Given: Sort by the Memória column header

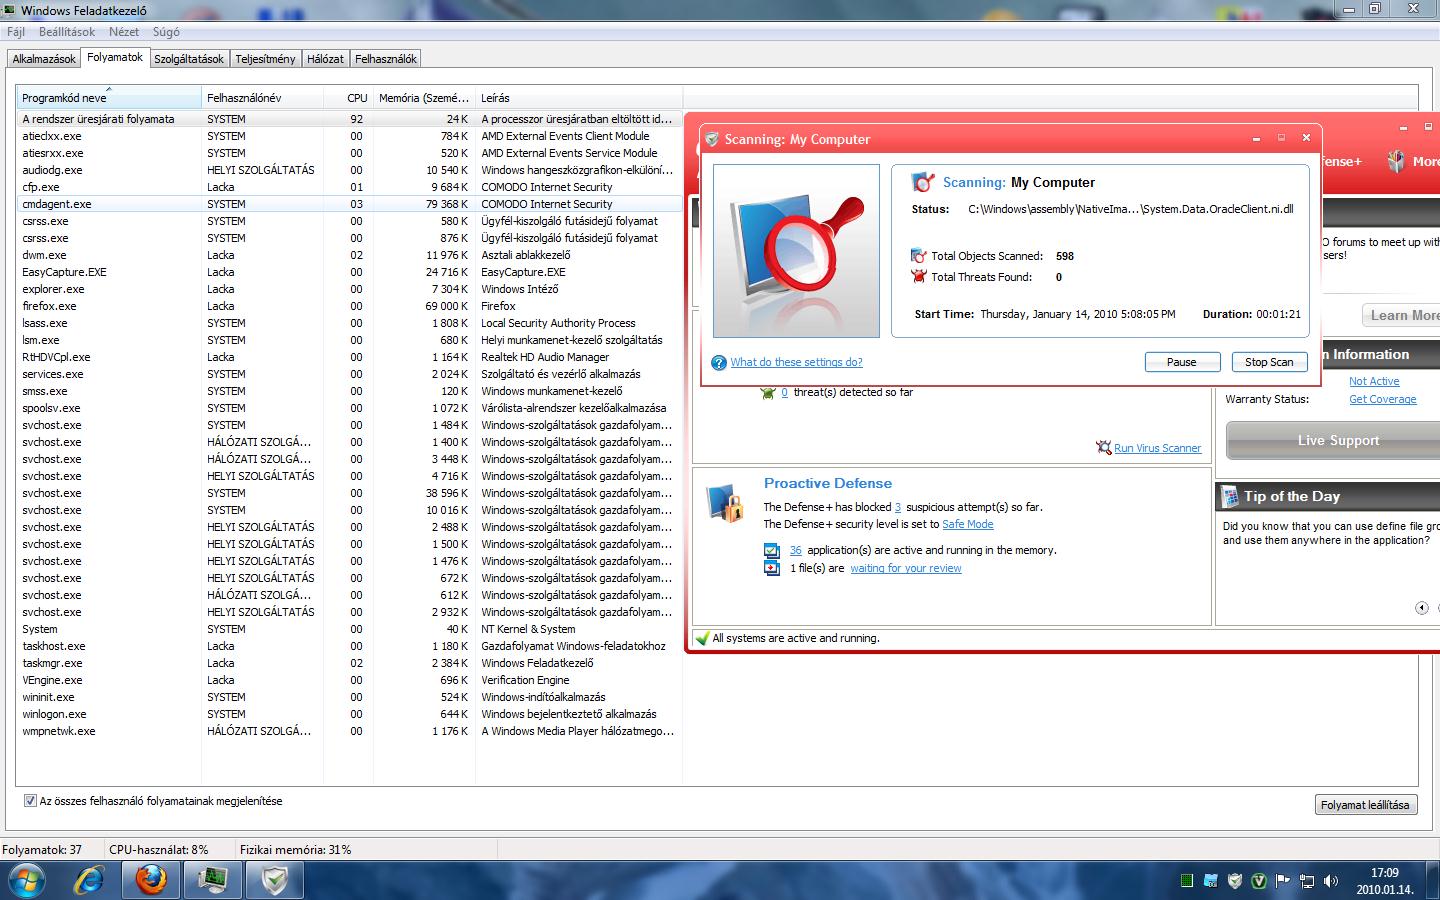Looking at the screenshot, I should (x=423, y=98).
